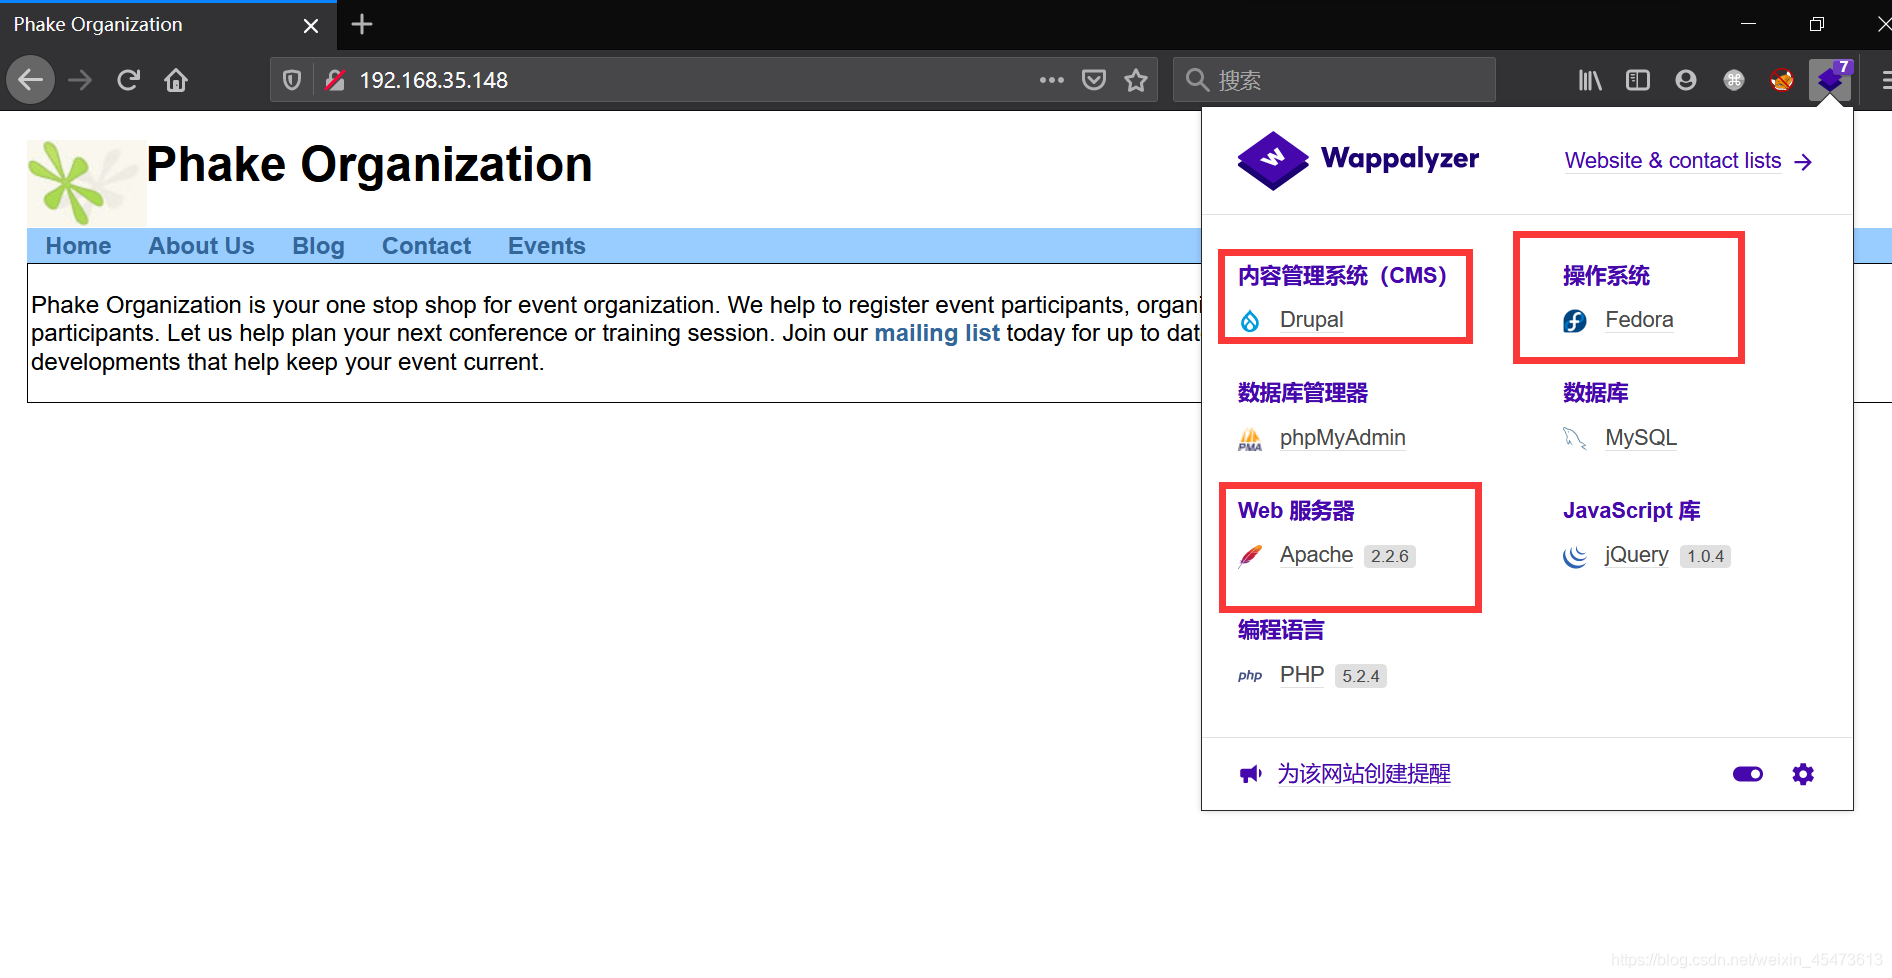Go back using the browser back arrow

pyautogui.click(x=31, y=80)
